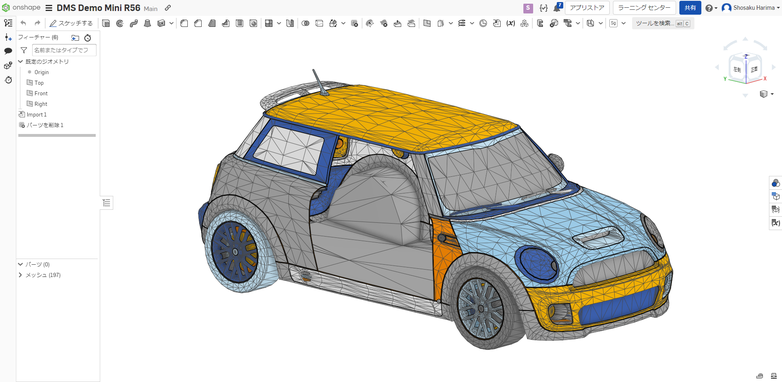Select the Right plane in feature tree
Viewport: 782px width, 382px height.
41,104
